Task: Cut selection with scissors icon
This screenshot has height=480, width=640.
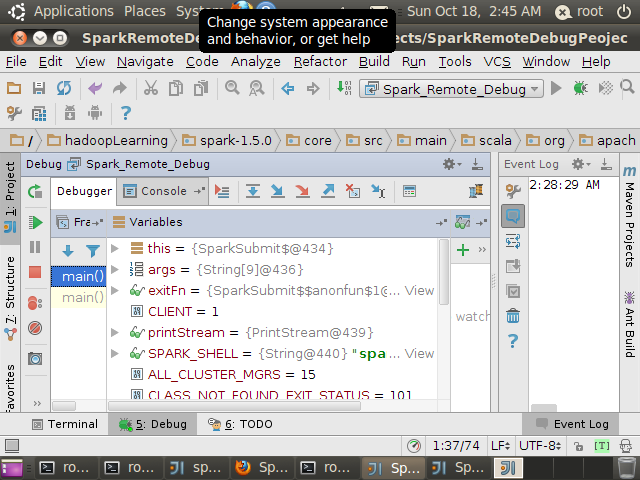Action: point(151,88)
